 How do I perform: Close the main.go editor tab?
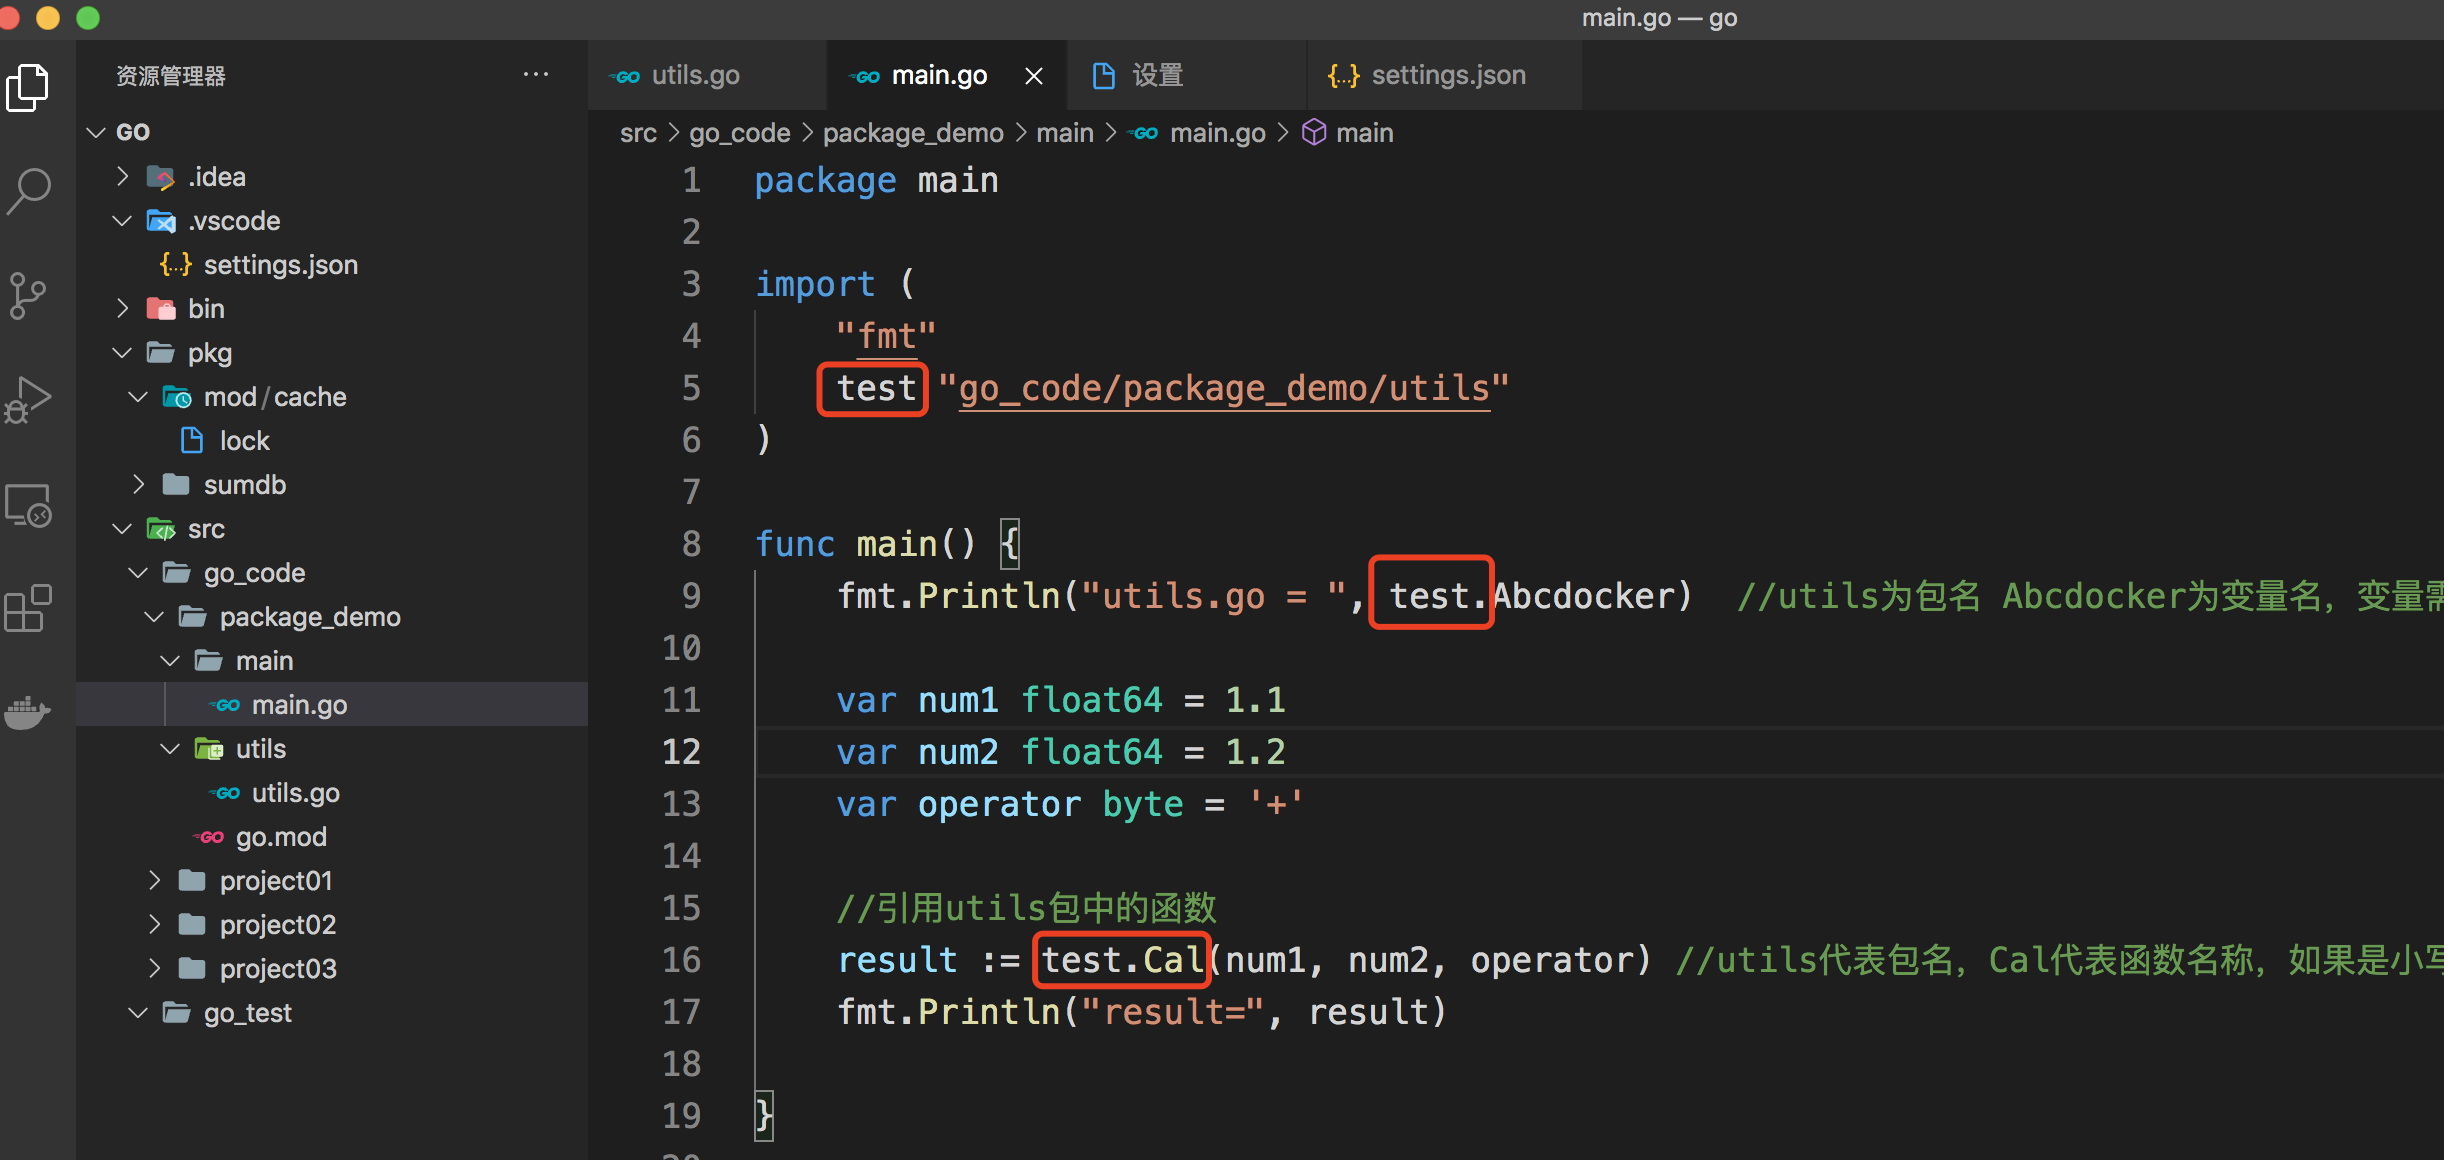click(1034, 76)
